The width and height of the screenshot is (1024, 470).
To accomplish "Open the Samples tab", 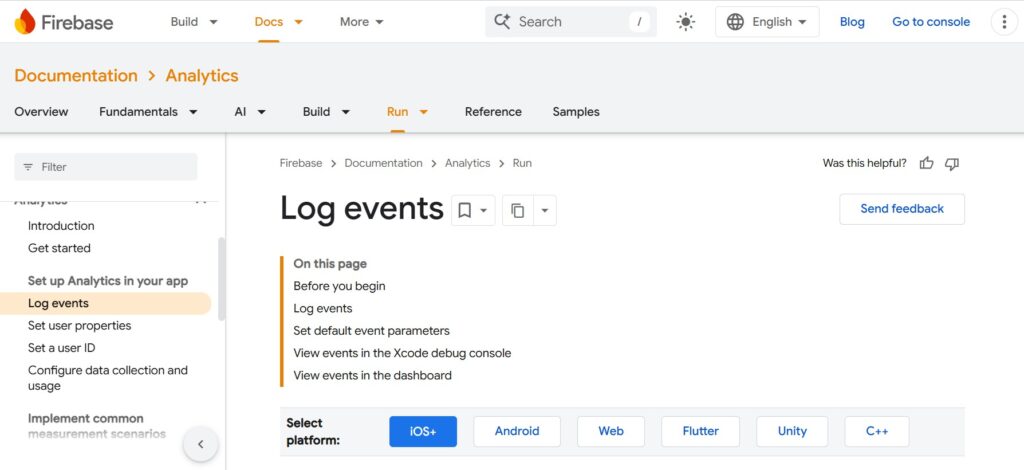I will point(576,112).
